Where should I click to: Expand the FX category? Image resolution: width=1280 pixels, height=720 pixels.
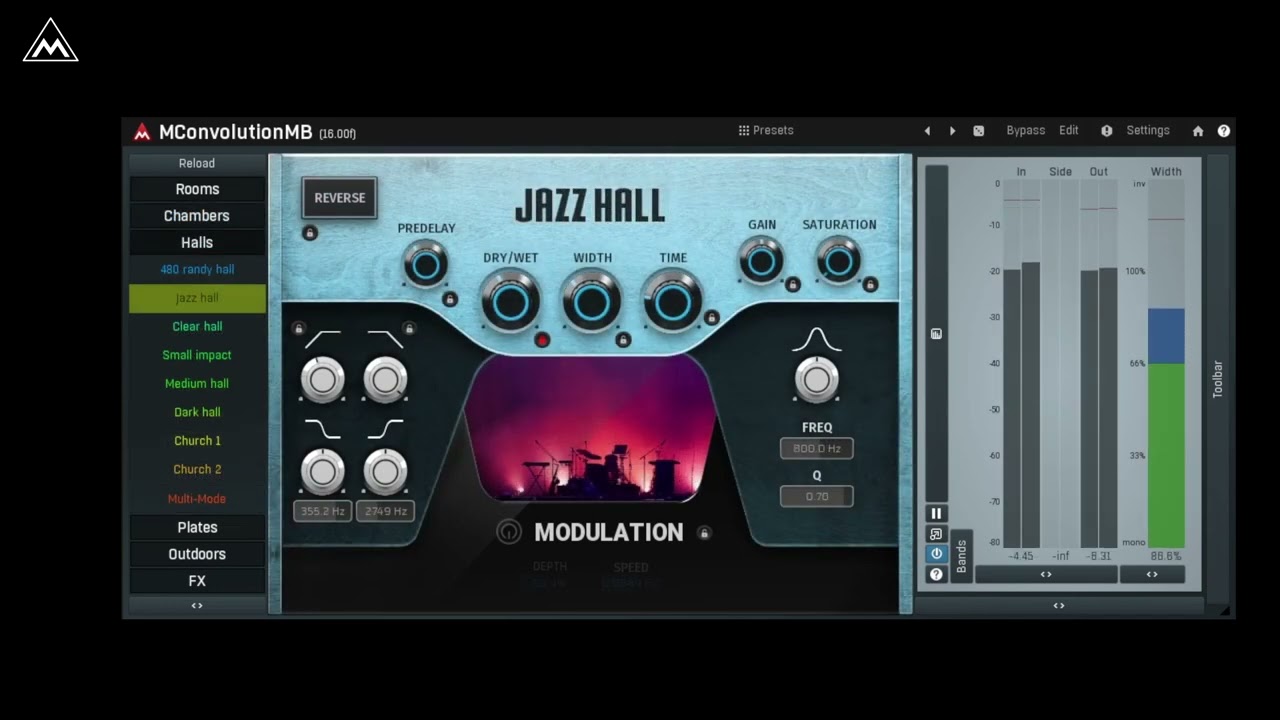coord(197,581)
